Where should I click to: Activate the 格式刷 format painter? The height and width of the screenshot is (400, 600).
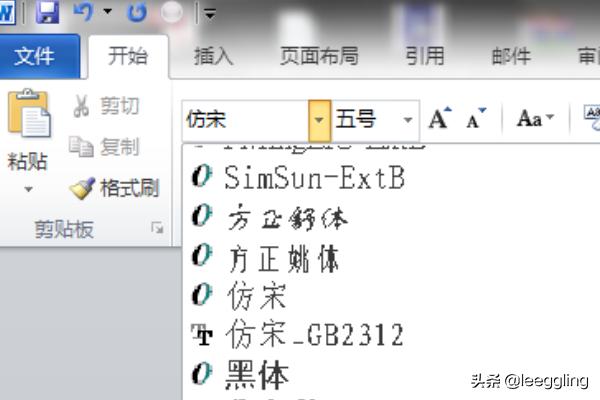pyautogui.click(x=114, y=188)
